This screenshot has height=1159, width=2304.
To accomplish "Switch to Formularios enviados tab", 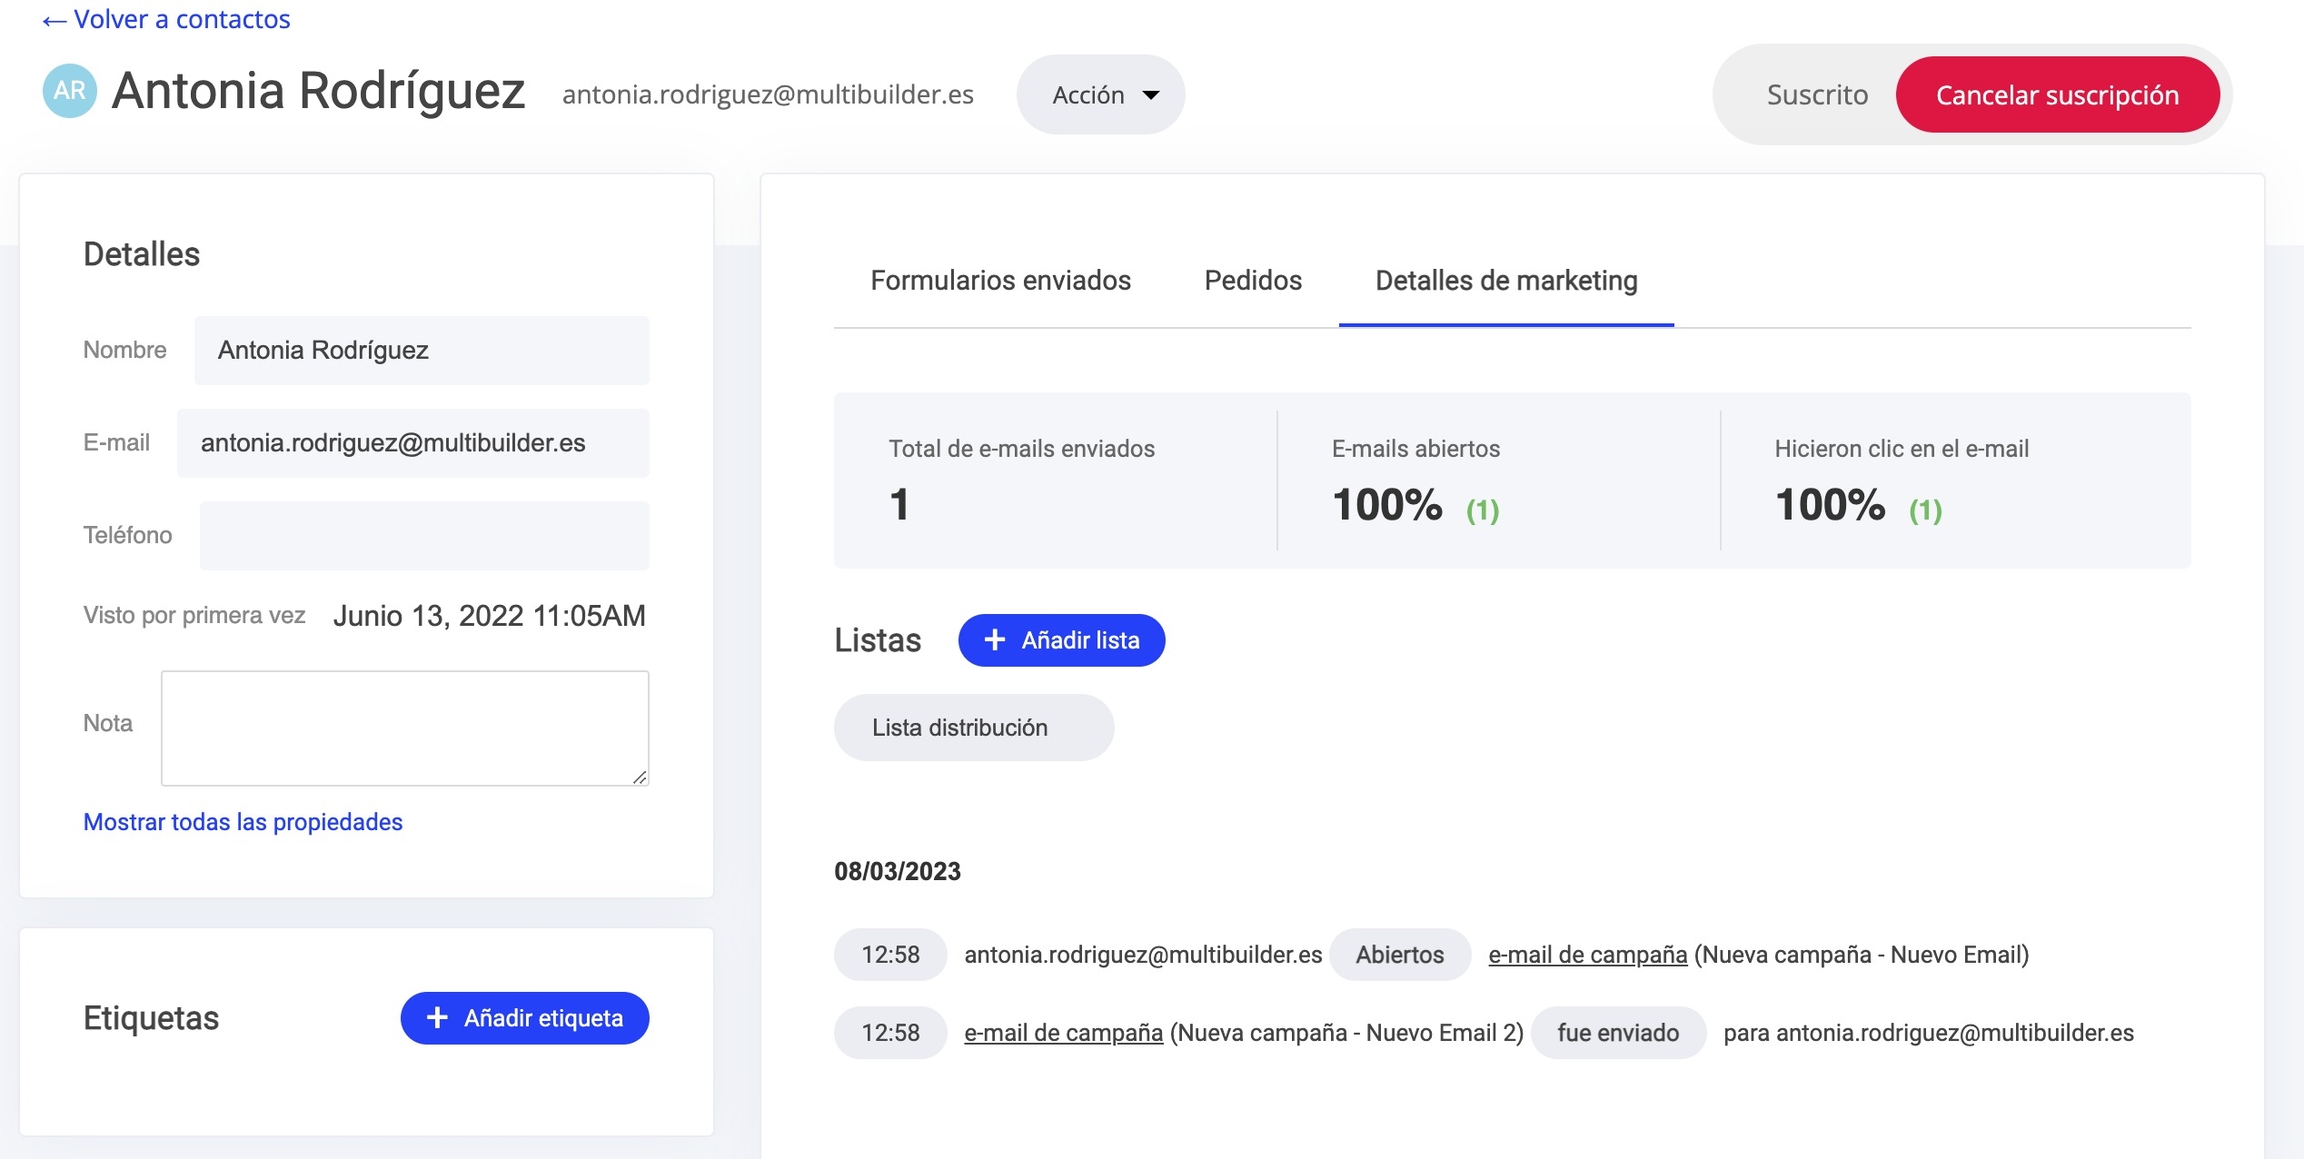I will coord(1000,281).
